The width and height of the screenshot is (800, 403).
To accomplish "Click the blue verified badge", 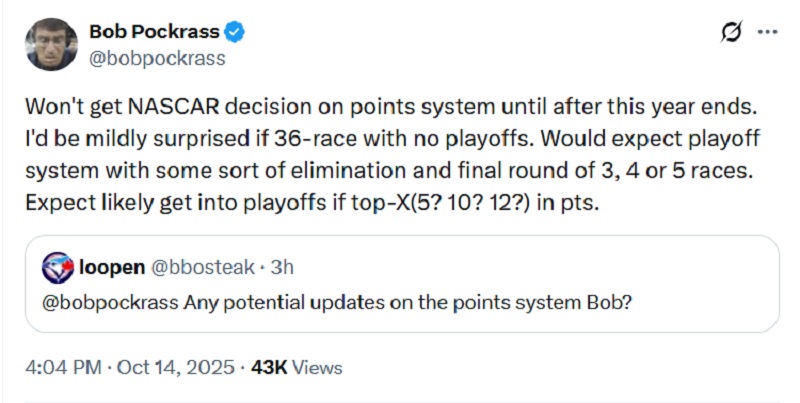I will coord(235,32).
